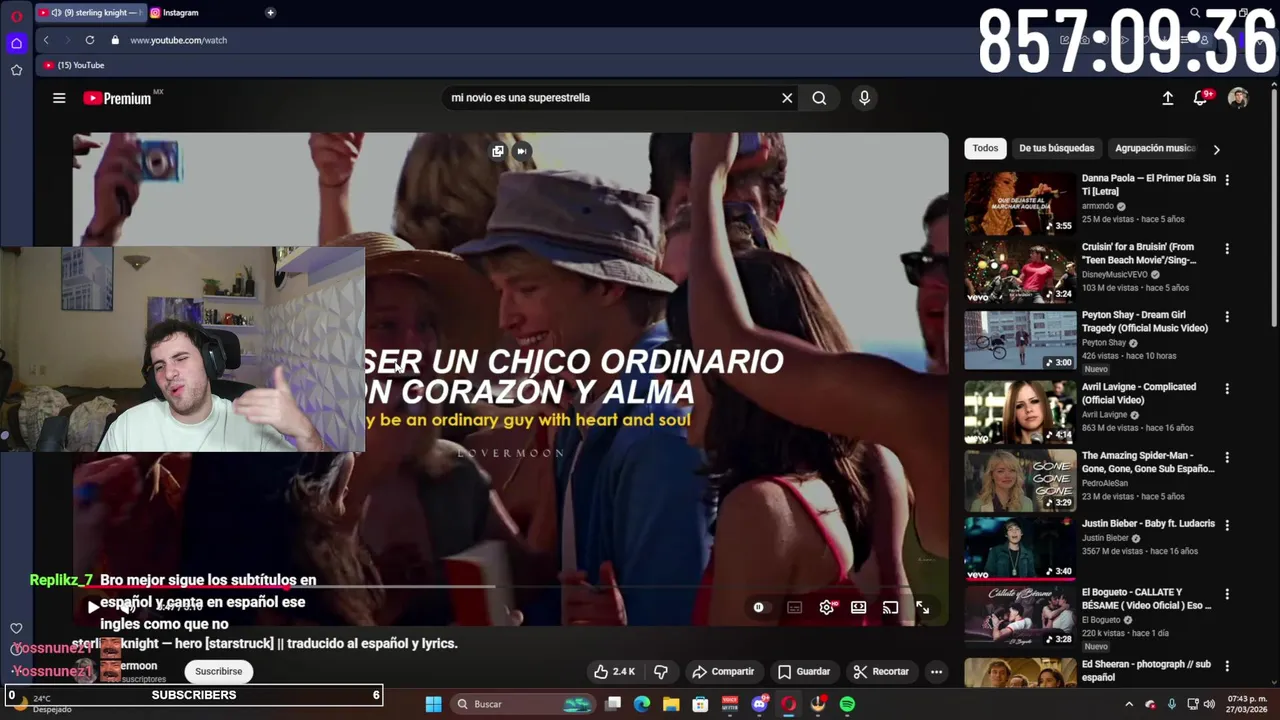The width and height of the screenshot is (1280, 720).
Task: Click the Suscribirse button
Action: pyautogui.click(x=218, y=672)
